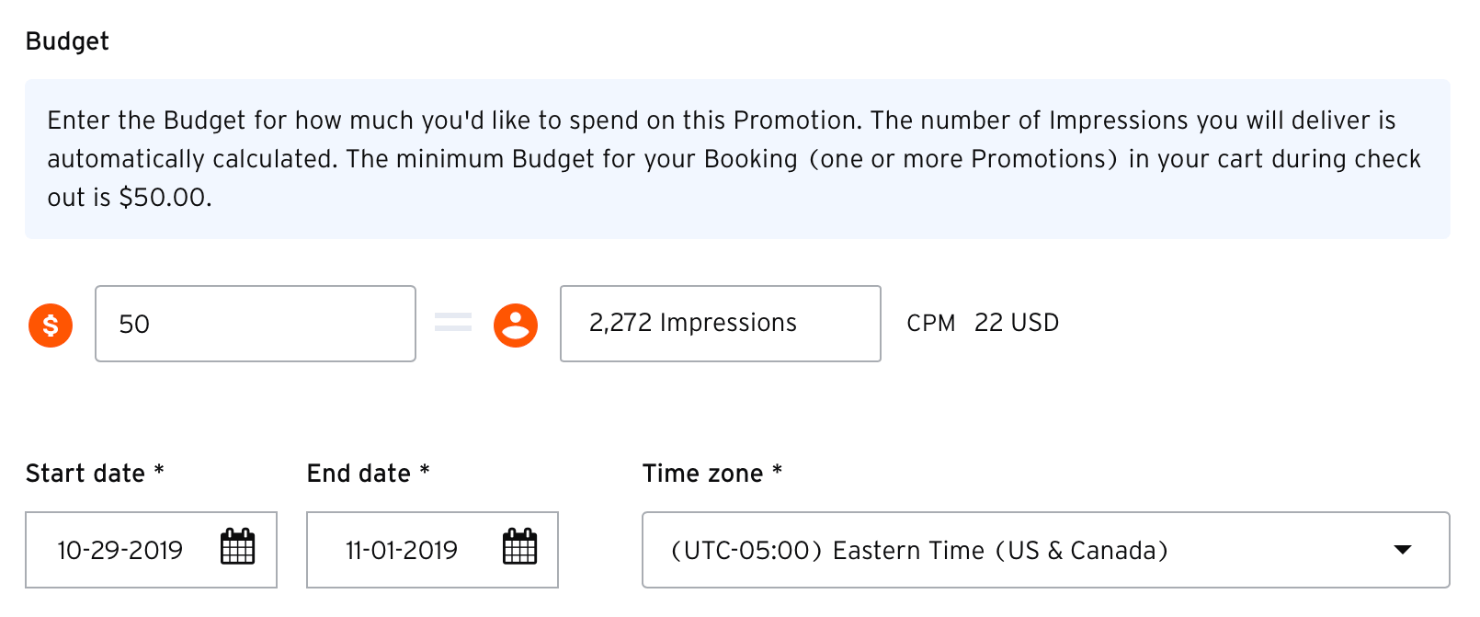The width and height of the screenshot is (1480, 617).
Task: Open the Start date calendar icon
Action: point(237,548)
